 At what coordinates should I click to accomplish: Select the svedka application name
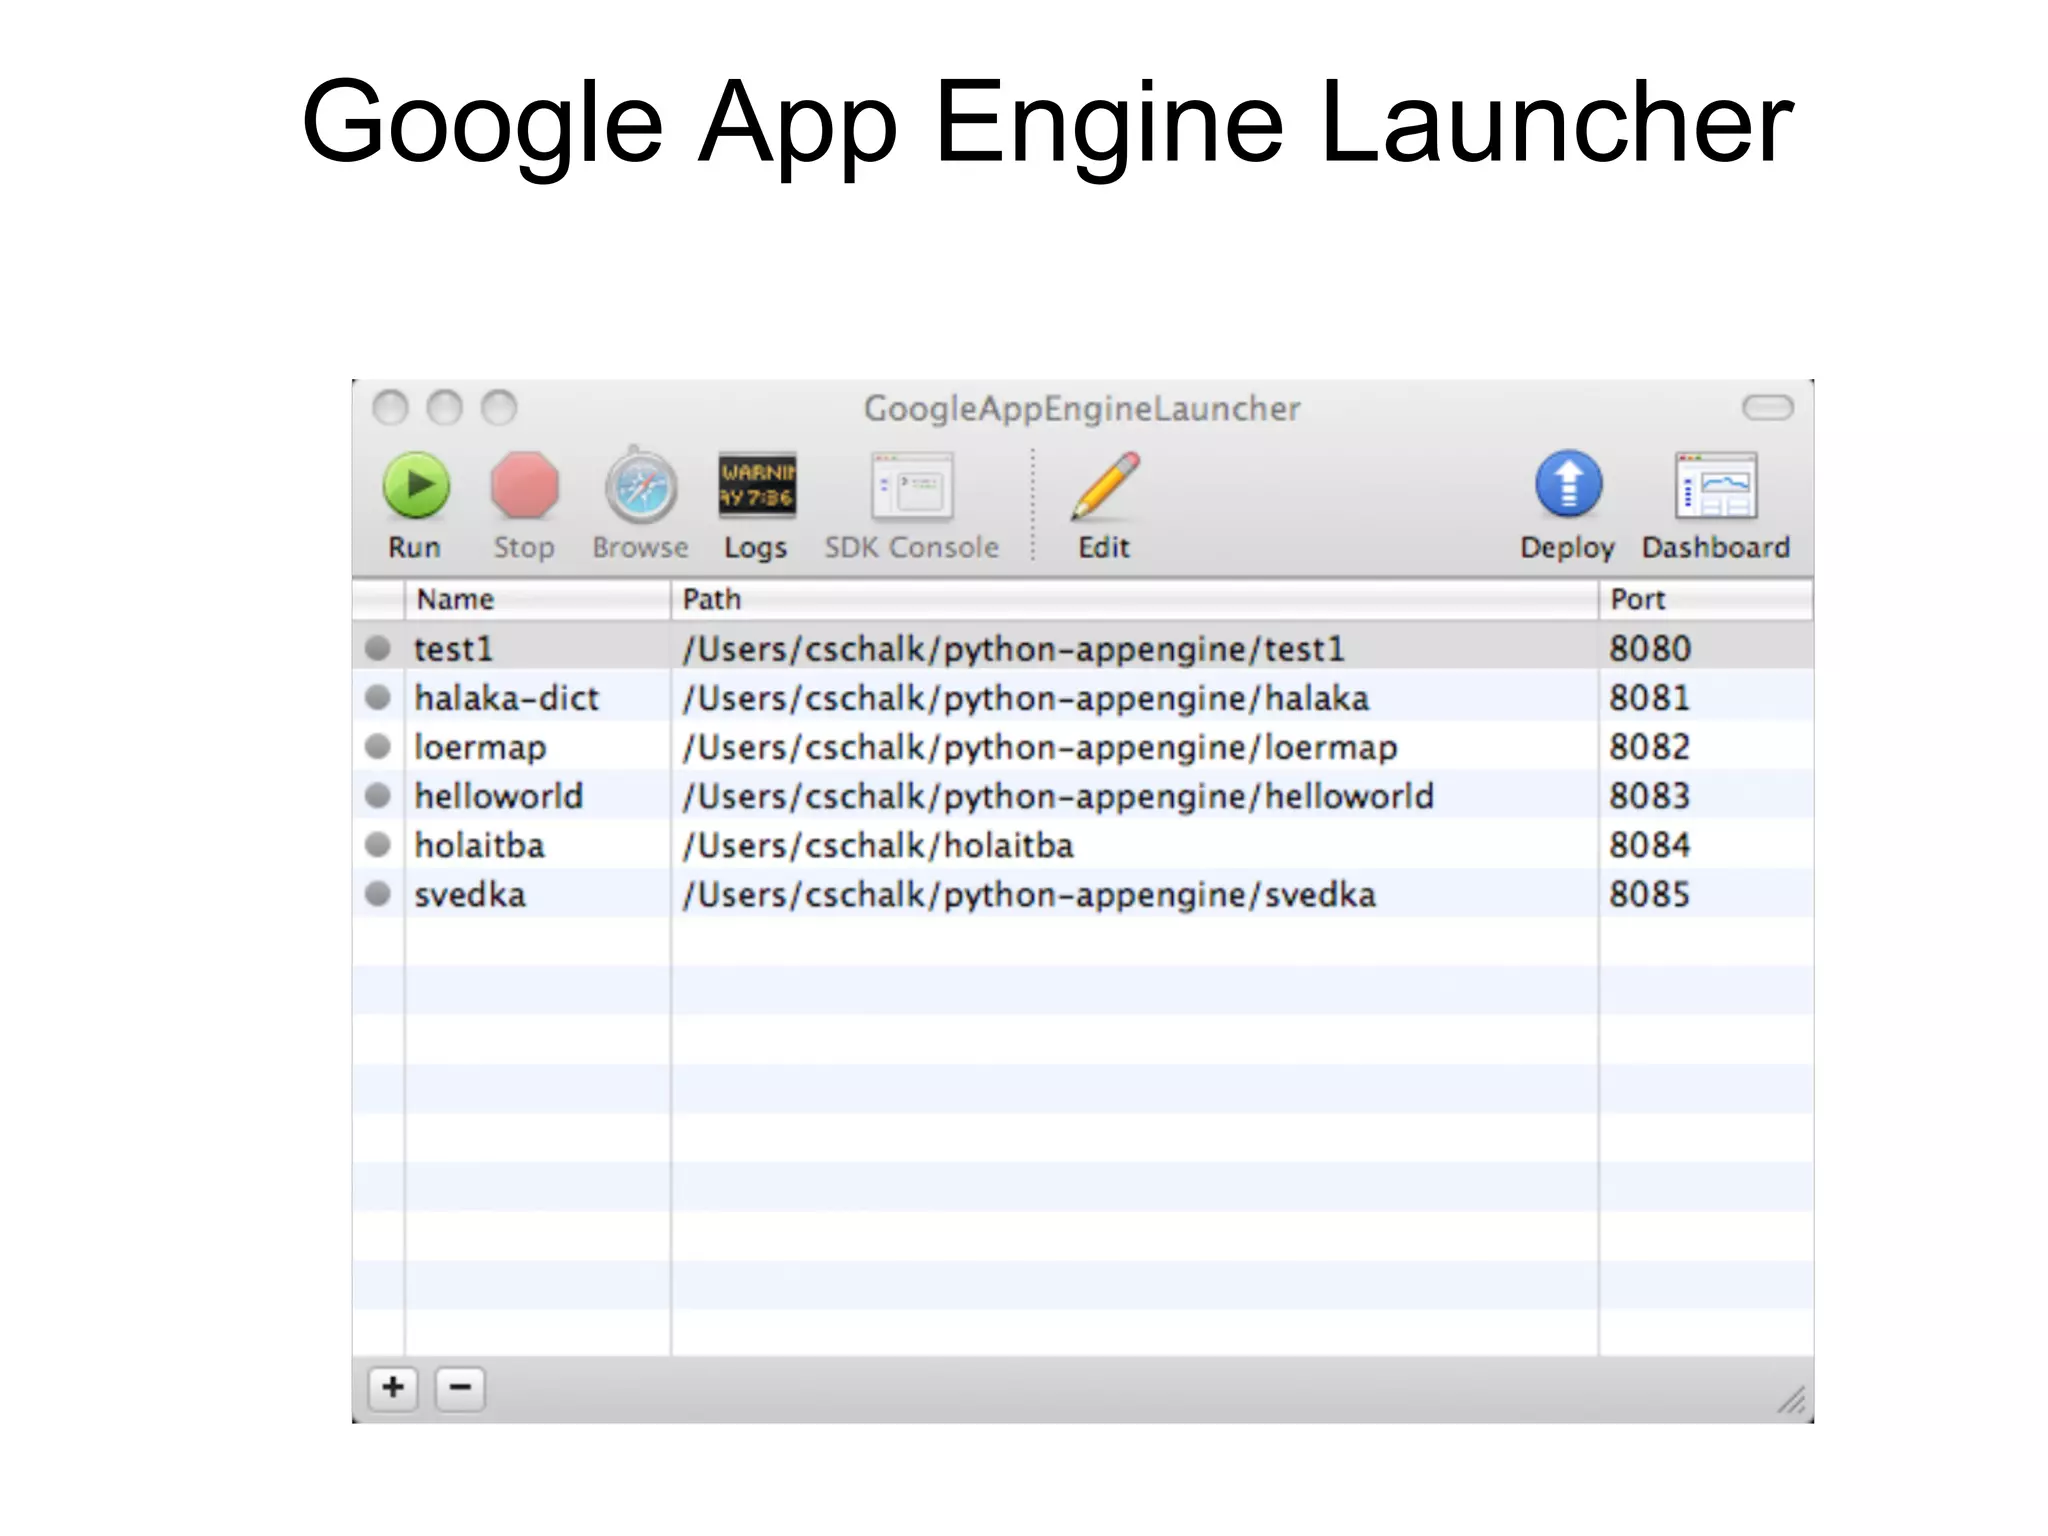tap(470, 894)
